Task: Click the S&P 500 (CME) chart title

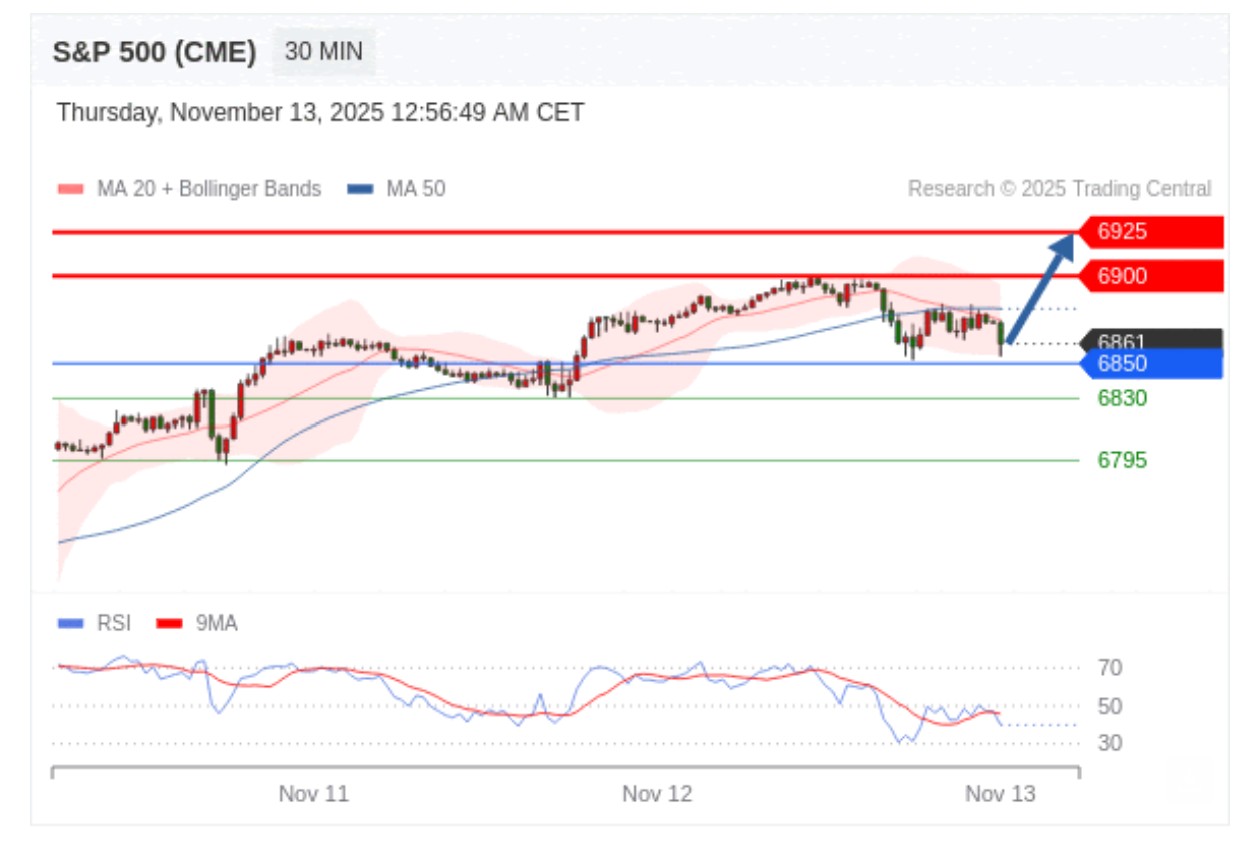Action: (x=154, y=52)
